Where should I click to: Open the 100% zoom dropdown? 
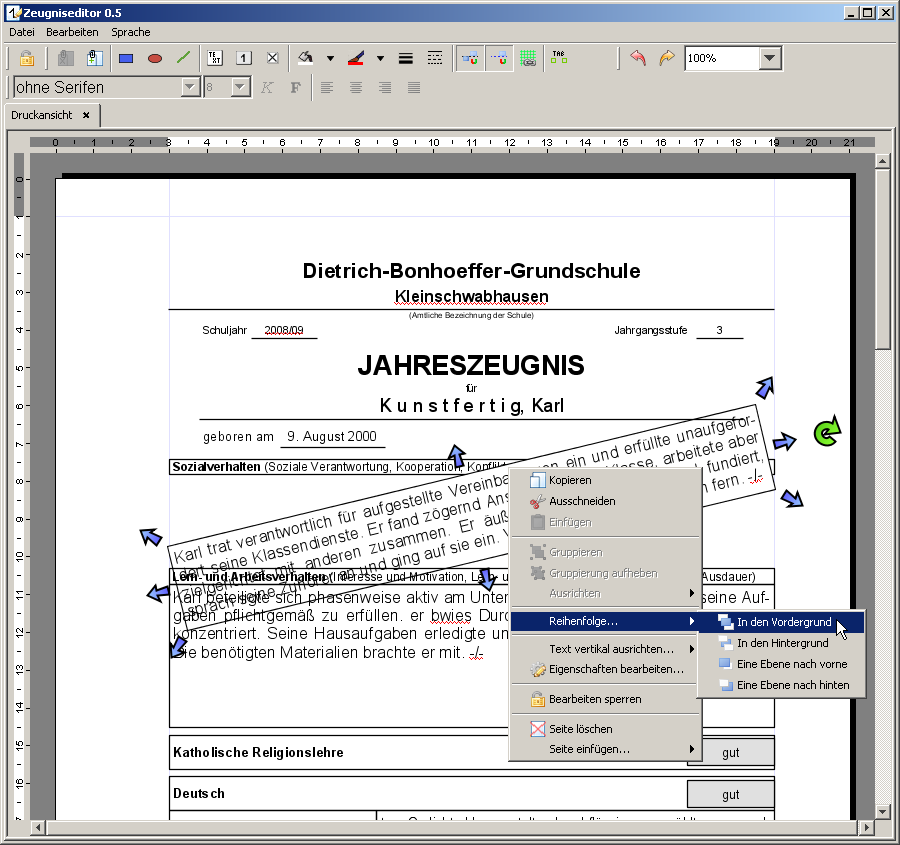768,58
